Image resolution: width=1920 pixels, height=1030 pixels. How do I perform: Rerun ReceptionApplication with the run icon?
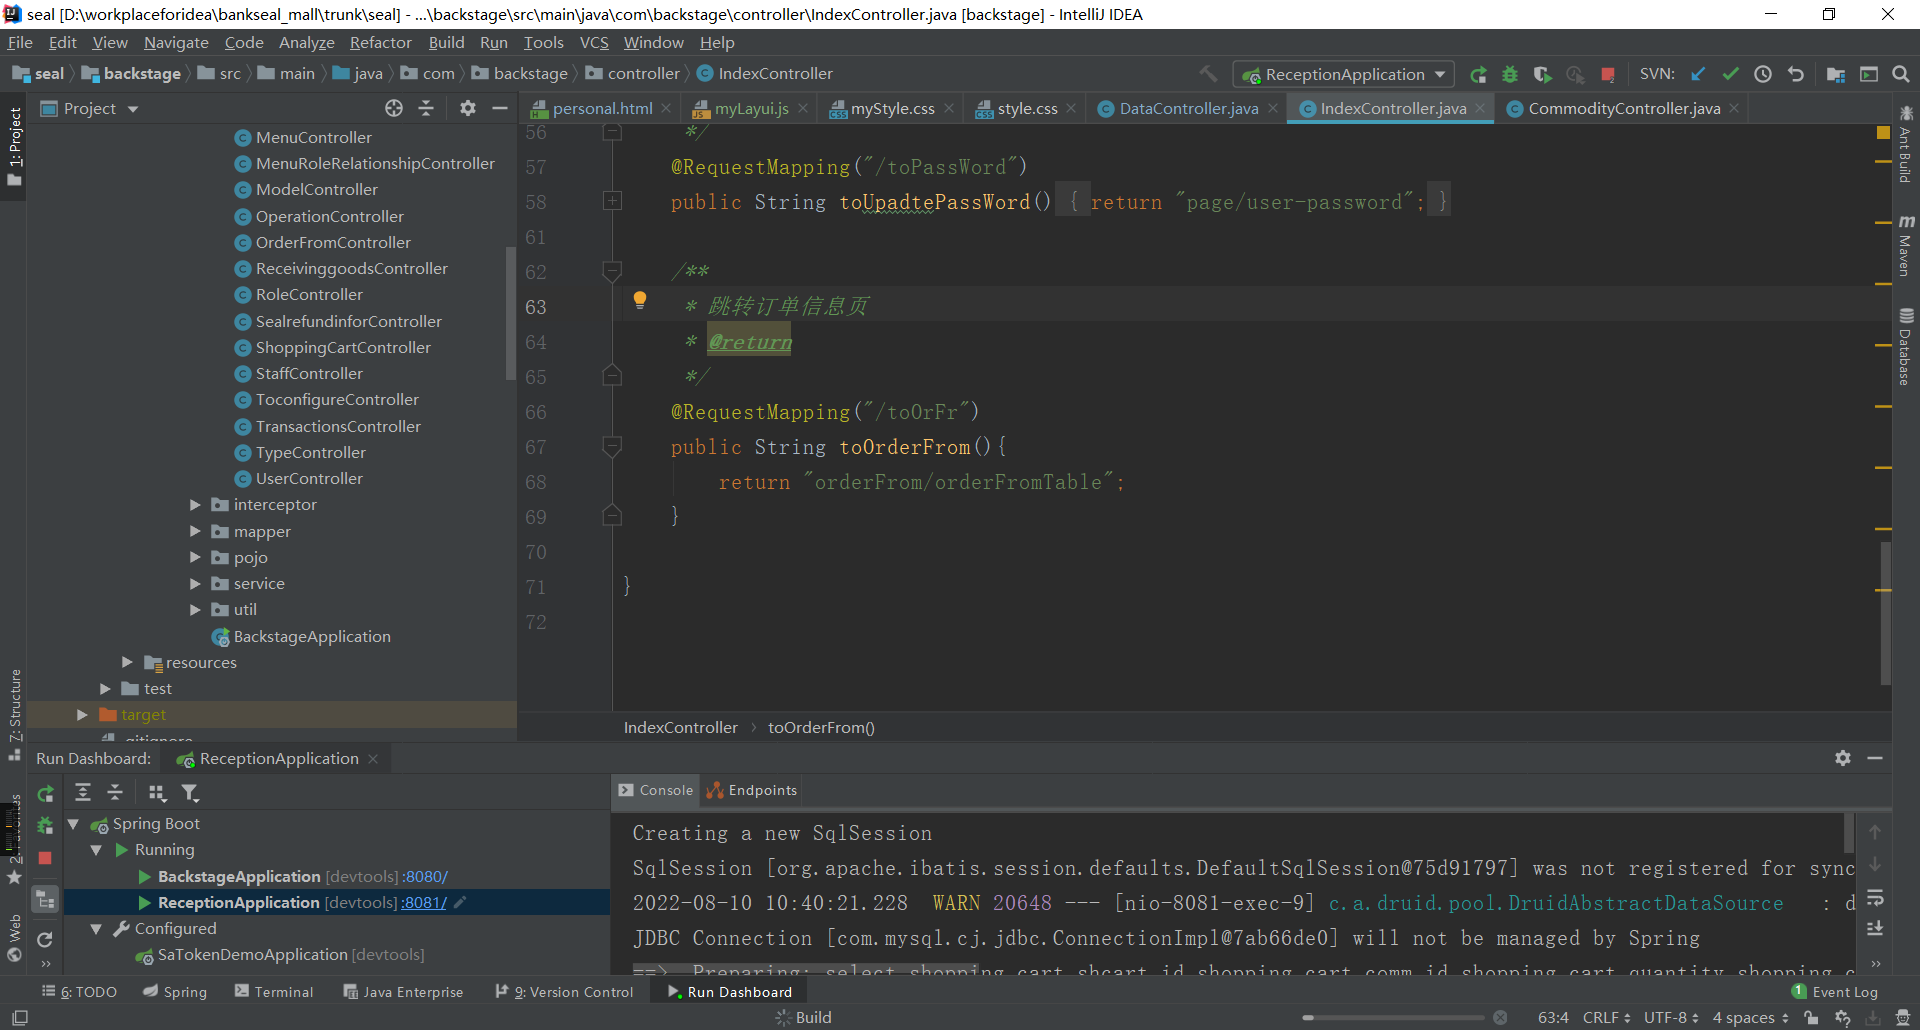[x=1478, y=74]
